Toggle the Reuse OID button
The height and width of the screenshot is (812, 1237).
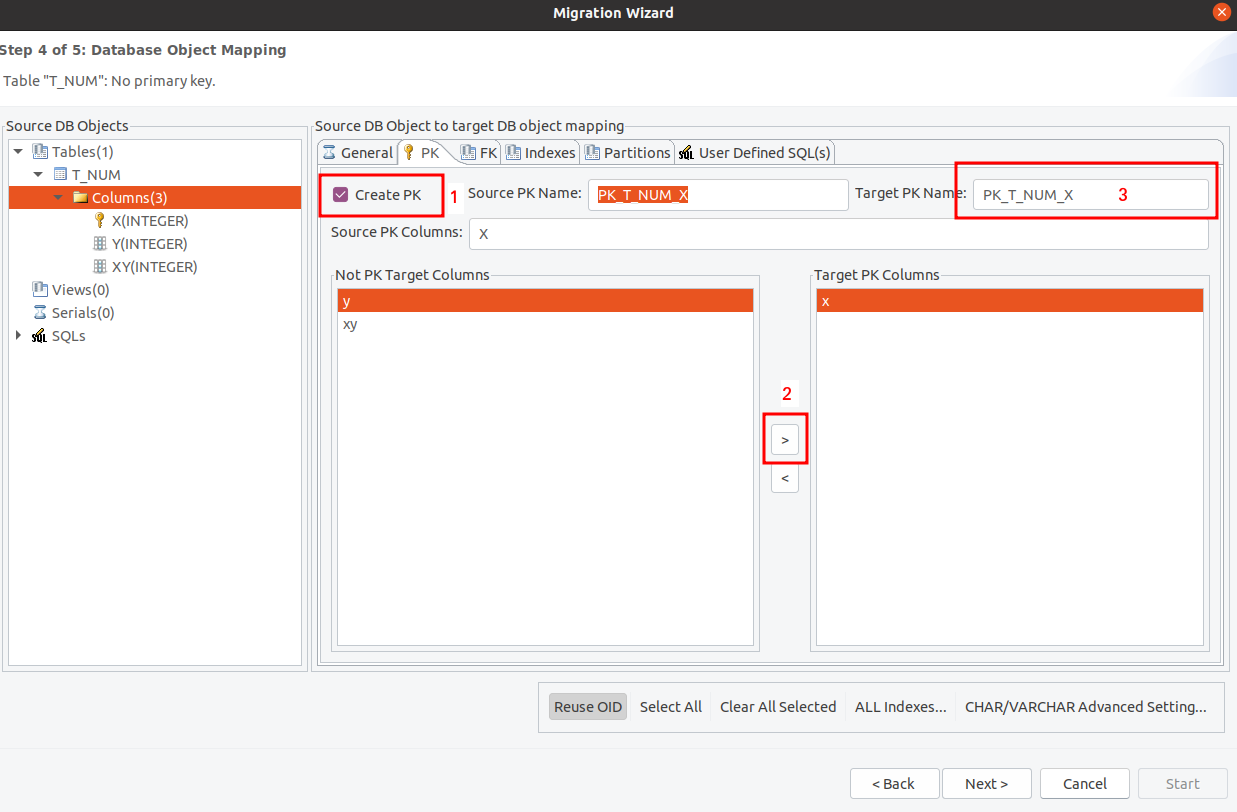point(588,707)
